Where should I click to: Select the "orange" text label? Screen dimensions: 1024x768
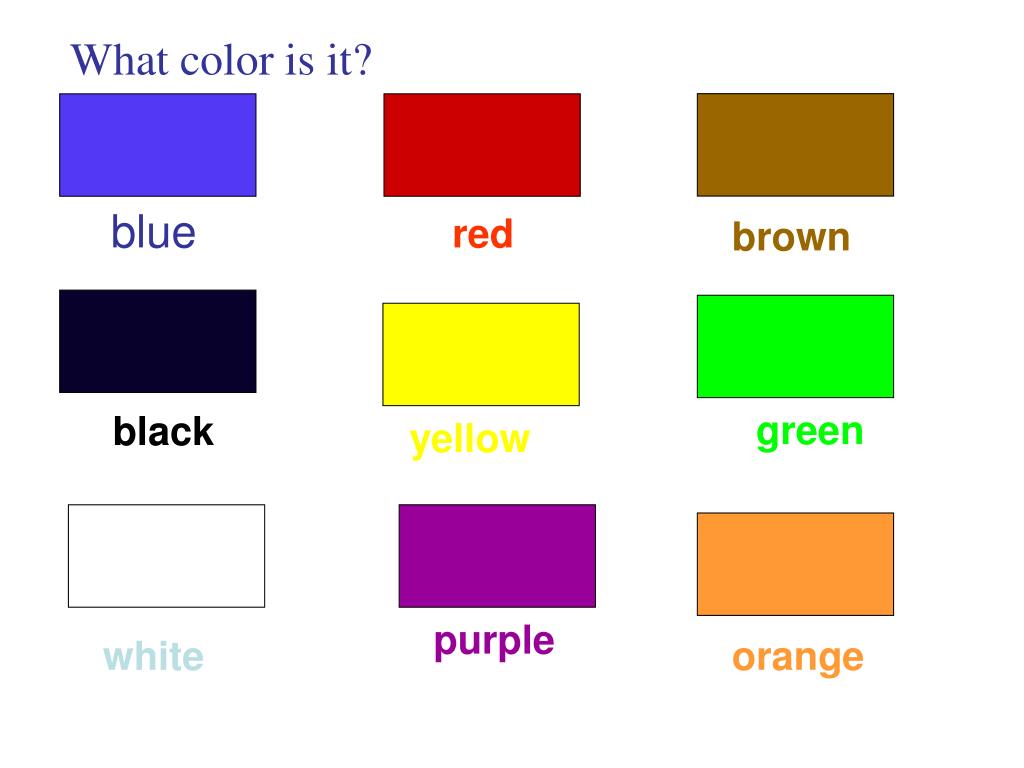[x=798, y=658]
